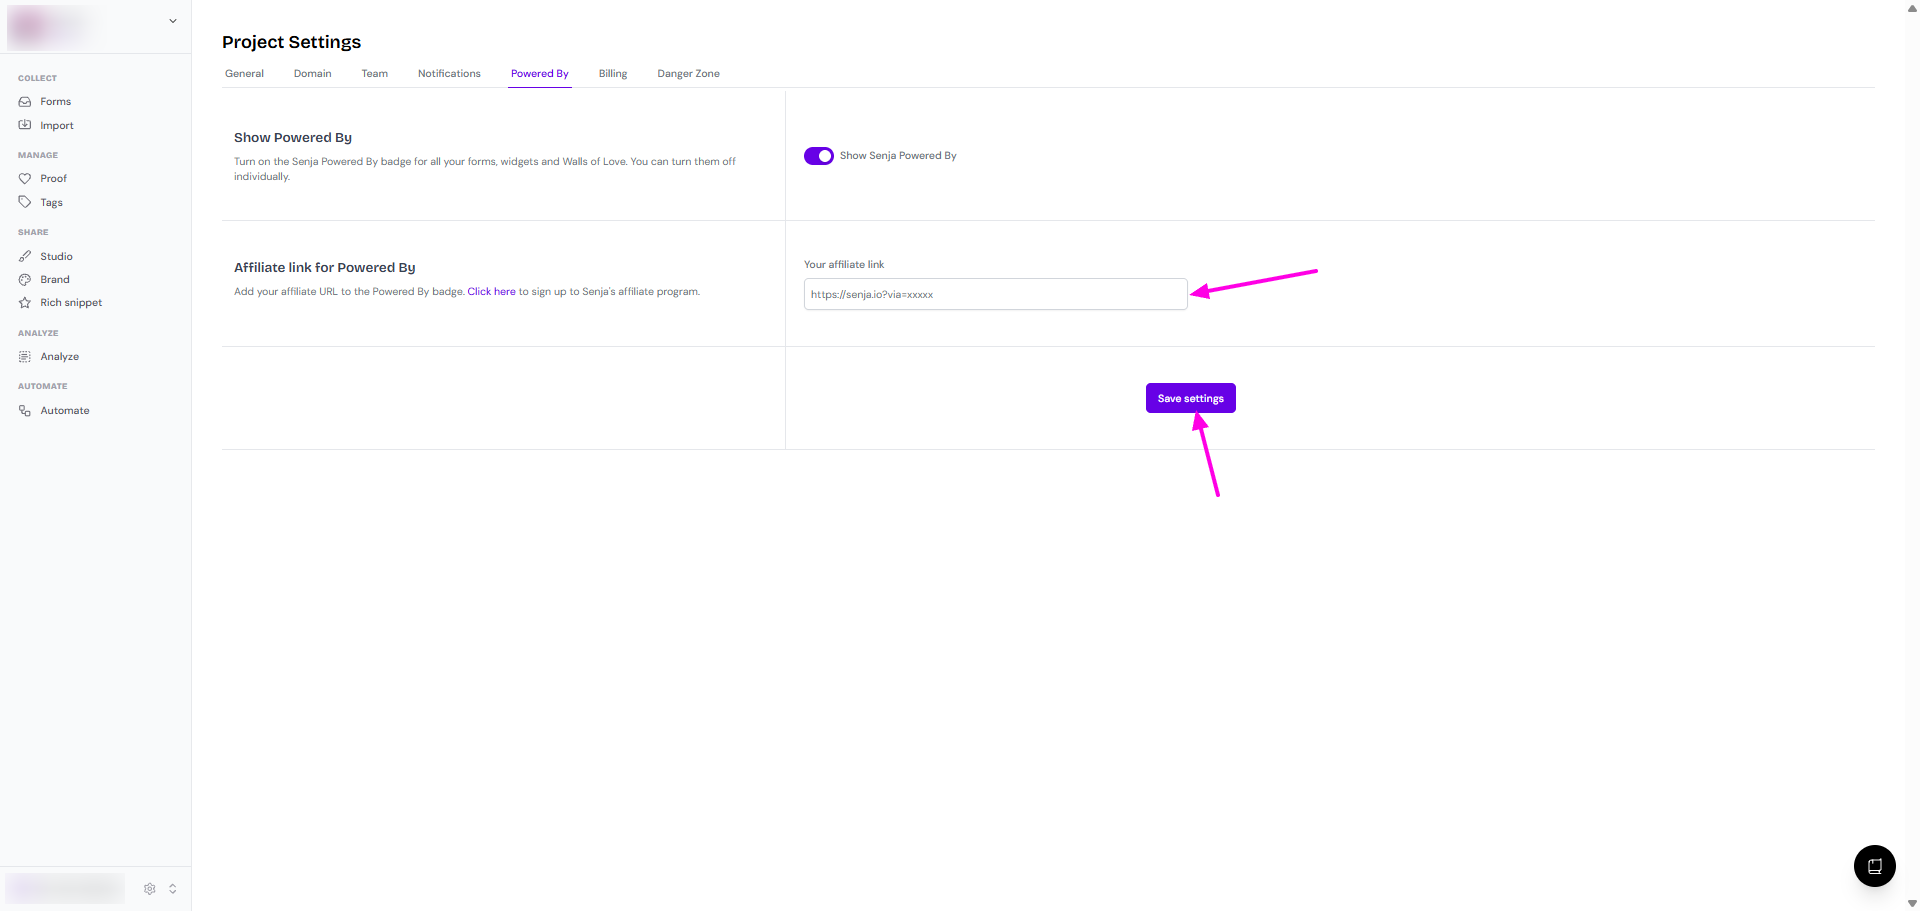This screenshot has height=911, width=1920.
Task: Open the Danger Zone tab
Action: pyautogui.click(x=688, y=74)
